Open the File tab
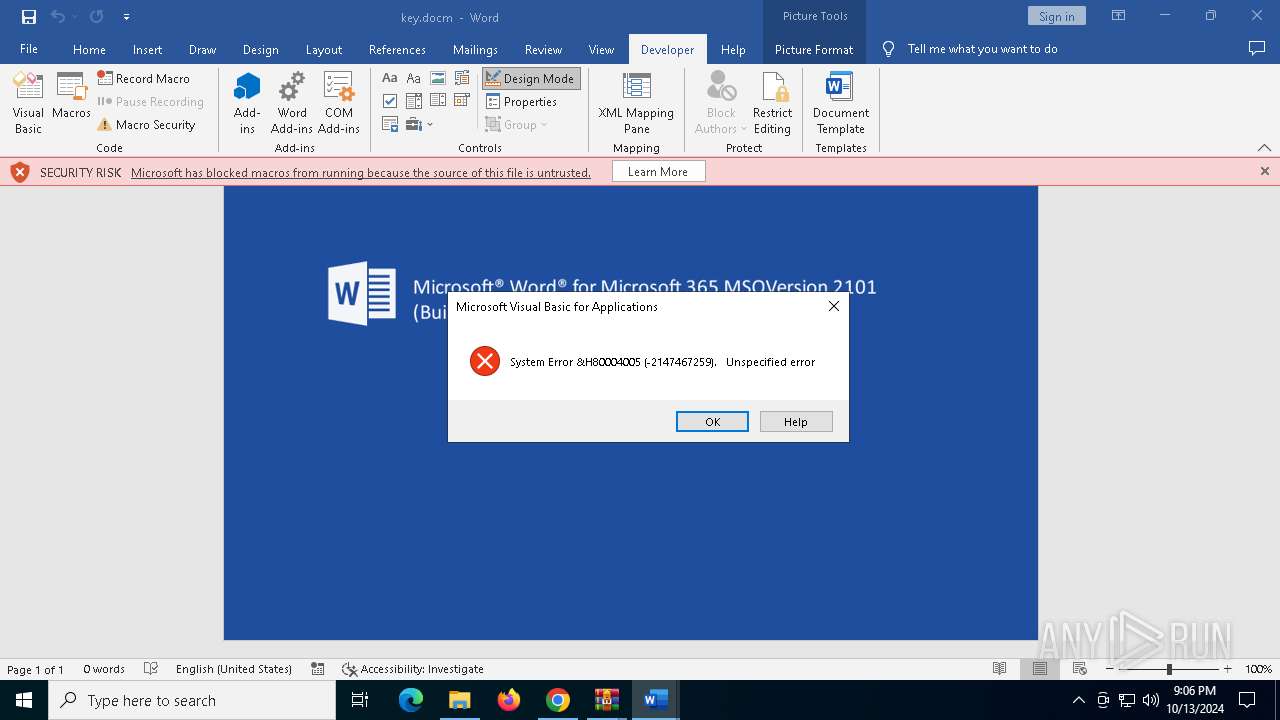 pos(29,49)
